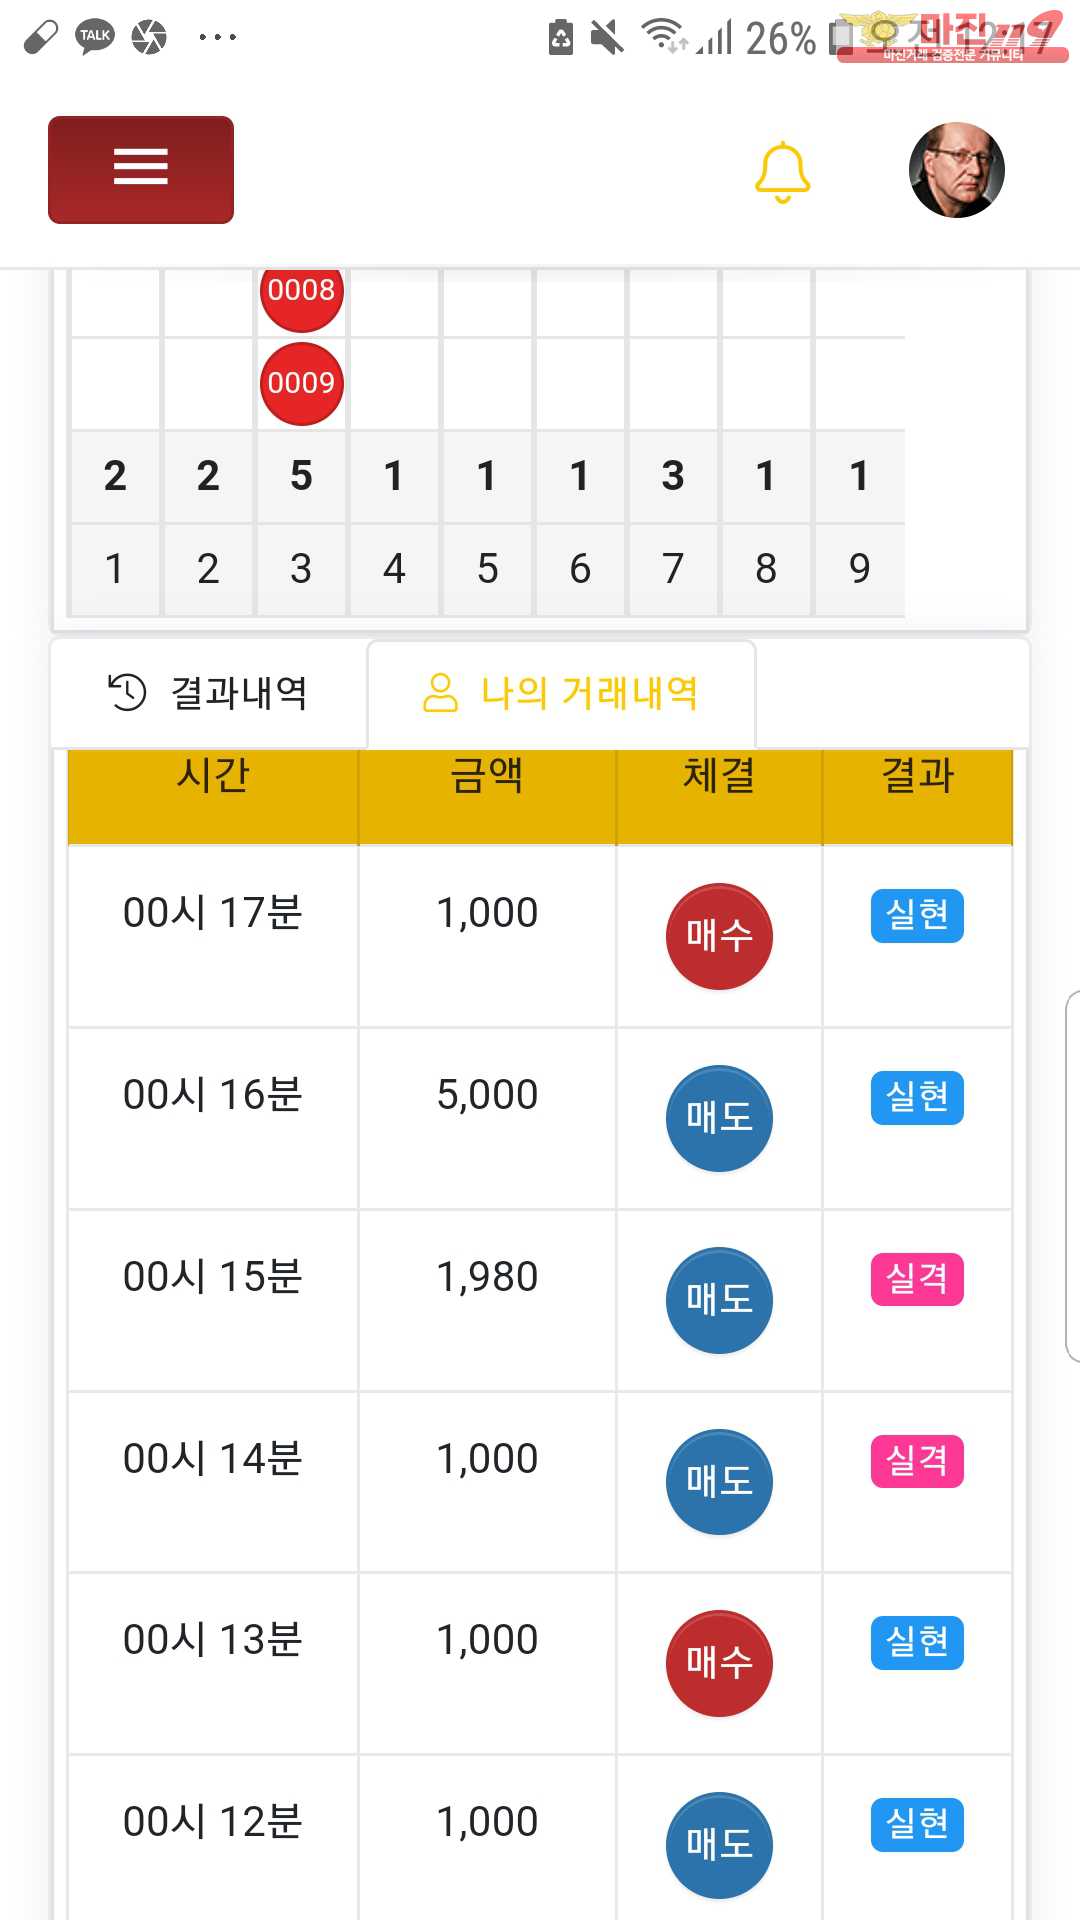
Task: Select 나의 거래내역 tab
Action: coord(561,693)
